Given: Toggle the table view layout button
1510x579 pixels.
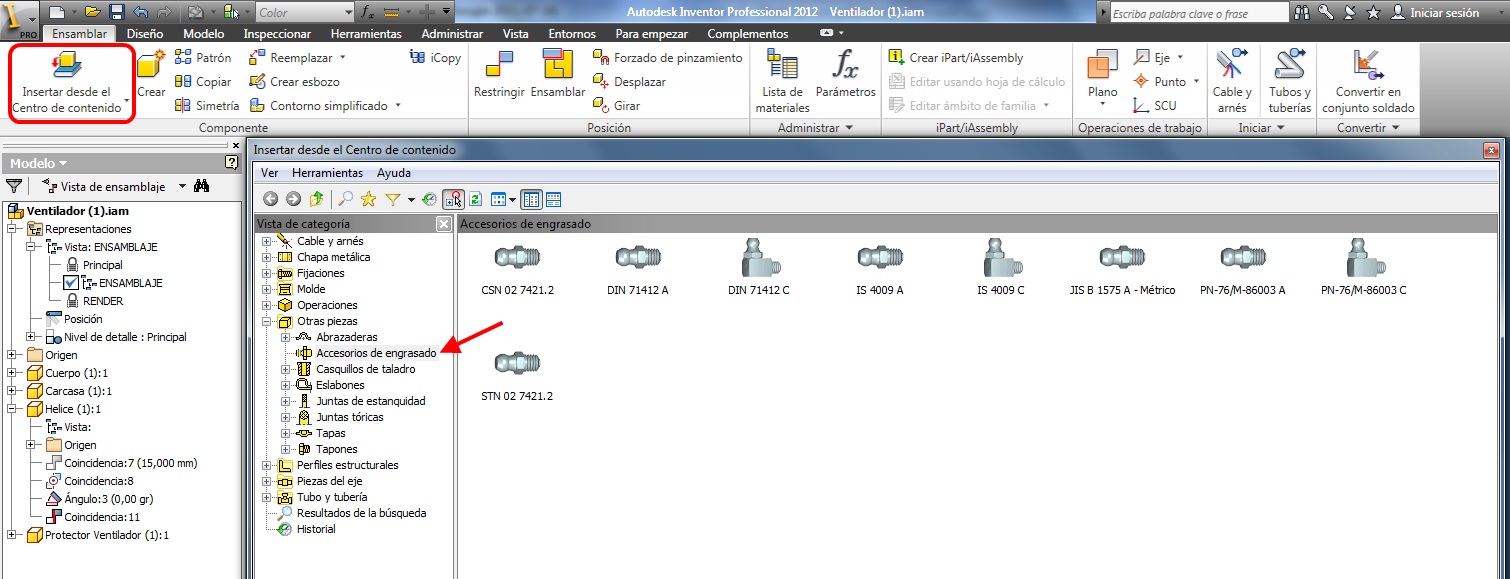Looking at the screenshot, I should click(553, 199).
